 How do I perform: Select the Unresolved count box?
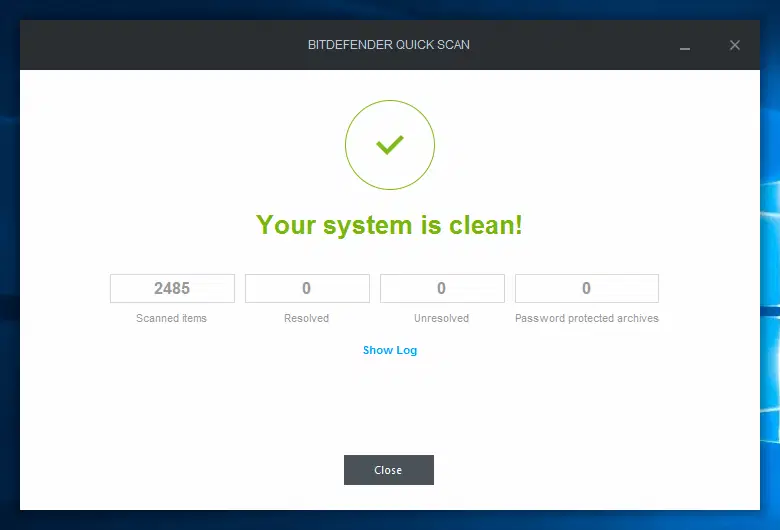coord(442,288)
